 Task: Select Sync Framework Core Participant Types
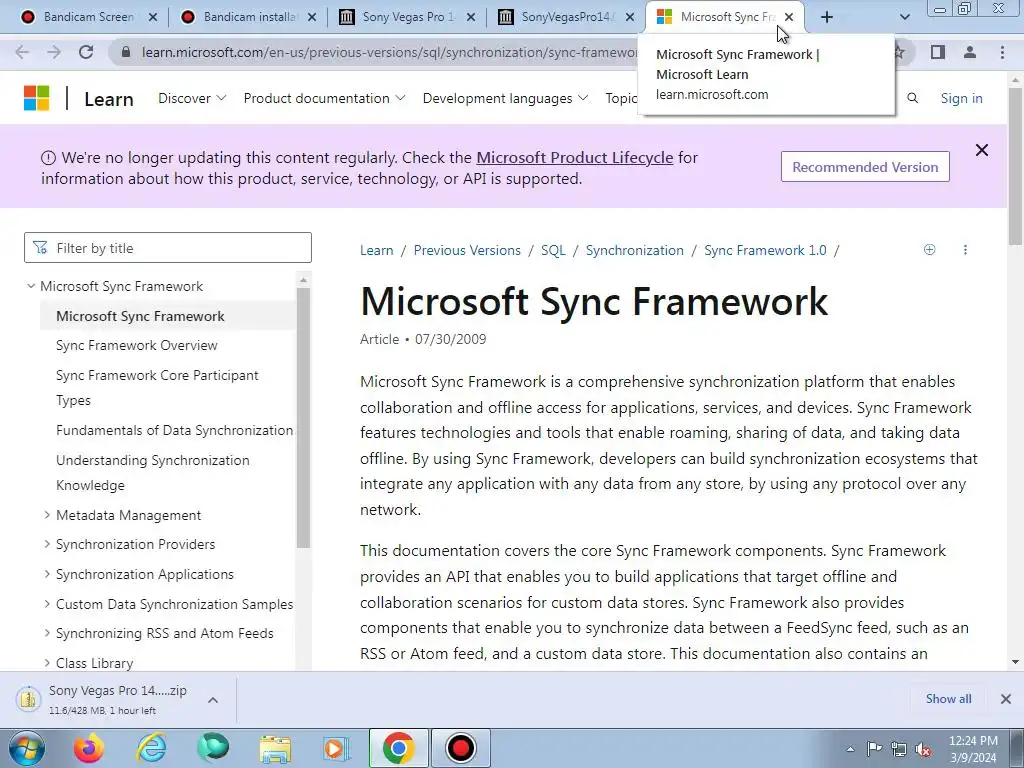157,387
